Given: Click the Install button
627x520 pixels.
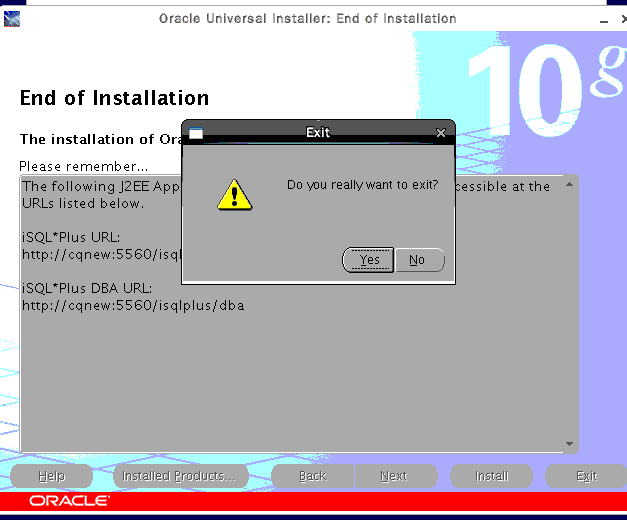Looking at the screenshot, I should pyautogui.click(x=491, y=476).
